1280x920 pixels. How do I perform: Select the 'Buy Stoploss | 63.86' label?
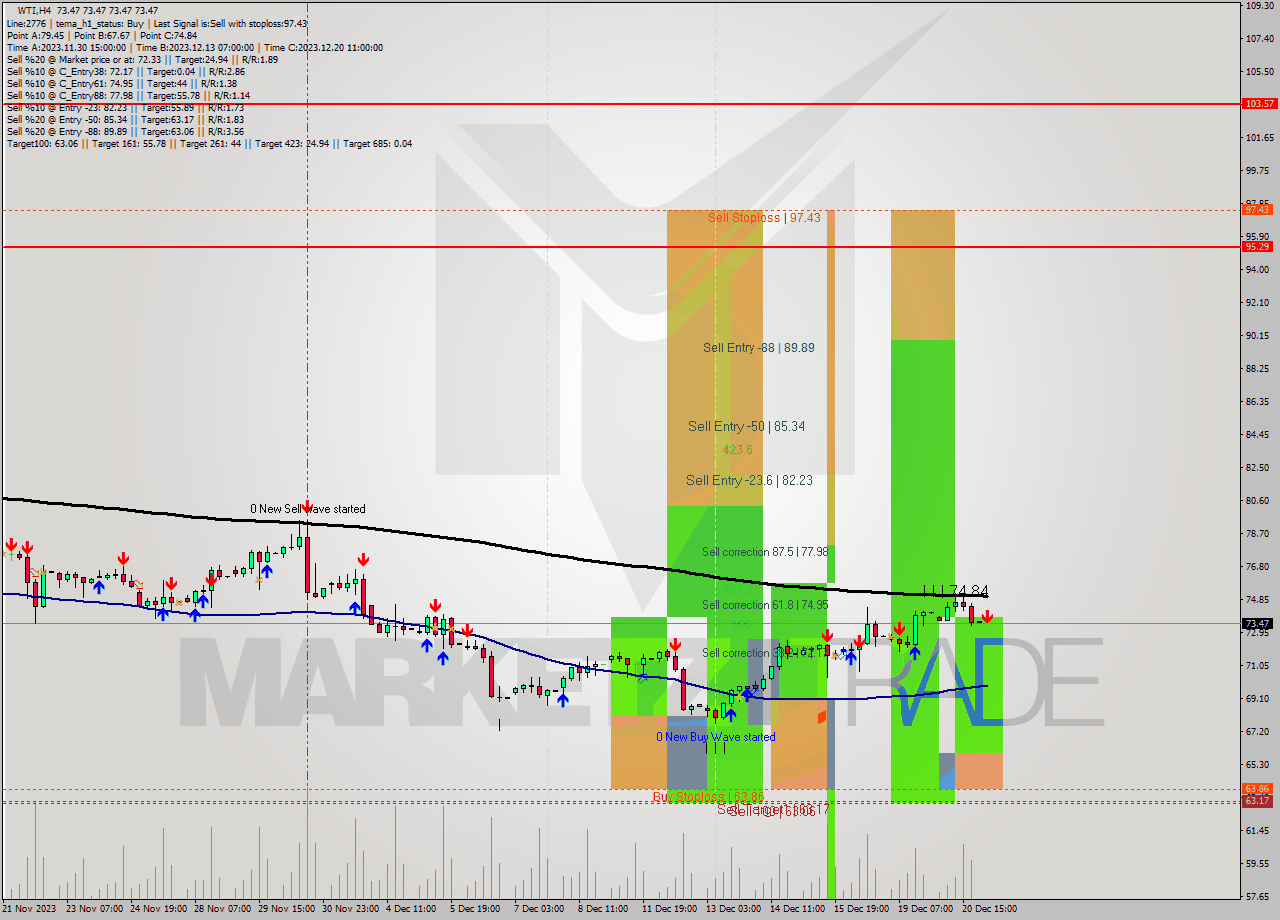pos(708,796)
